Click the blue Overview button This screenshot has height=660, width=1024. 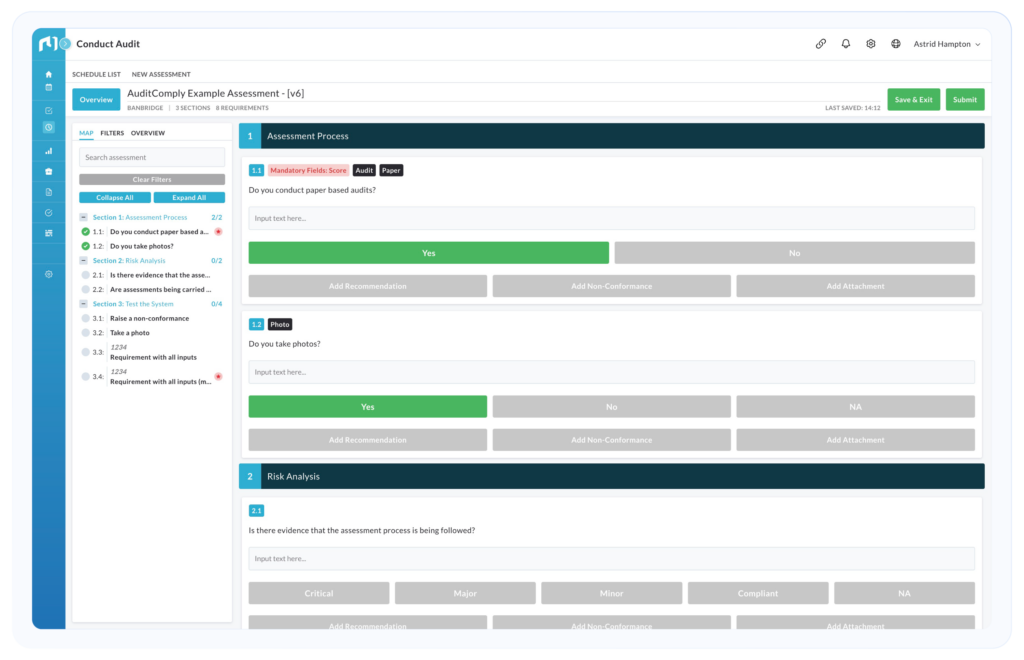click(96, 100)
